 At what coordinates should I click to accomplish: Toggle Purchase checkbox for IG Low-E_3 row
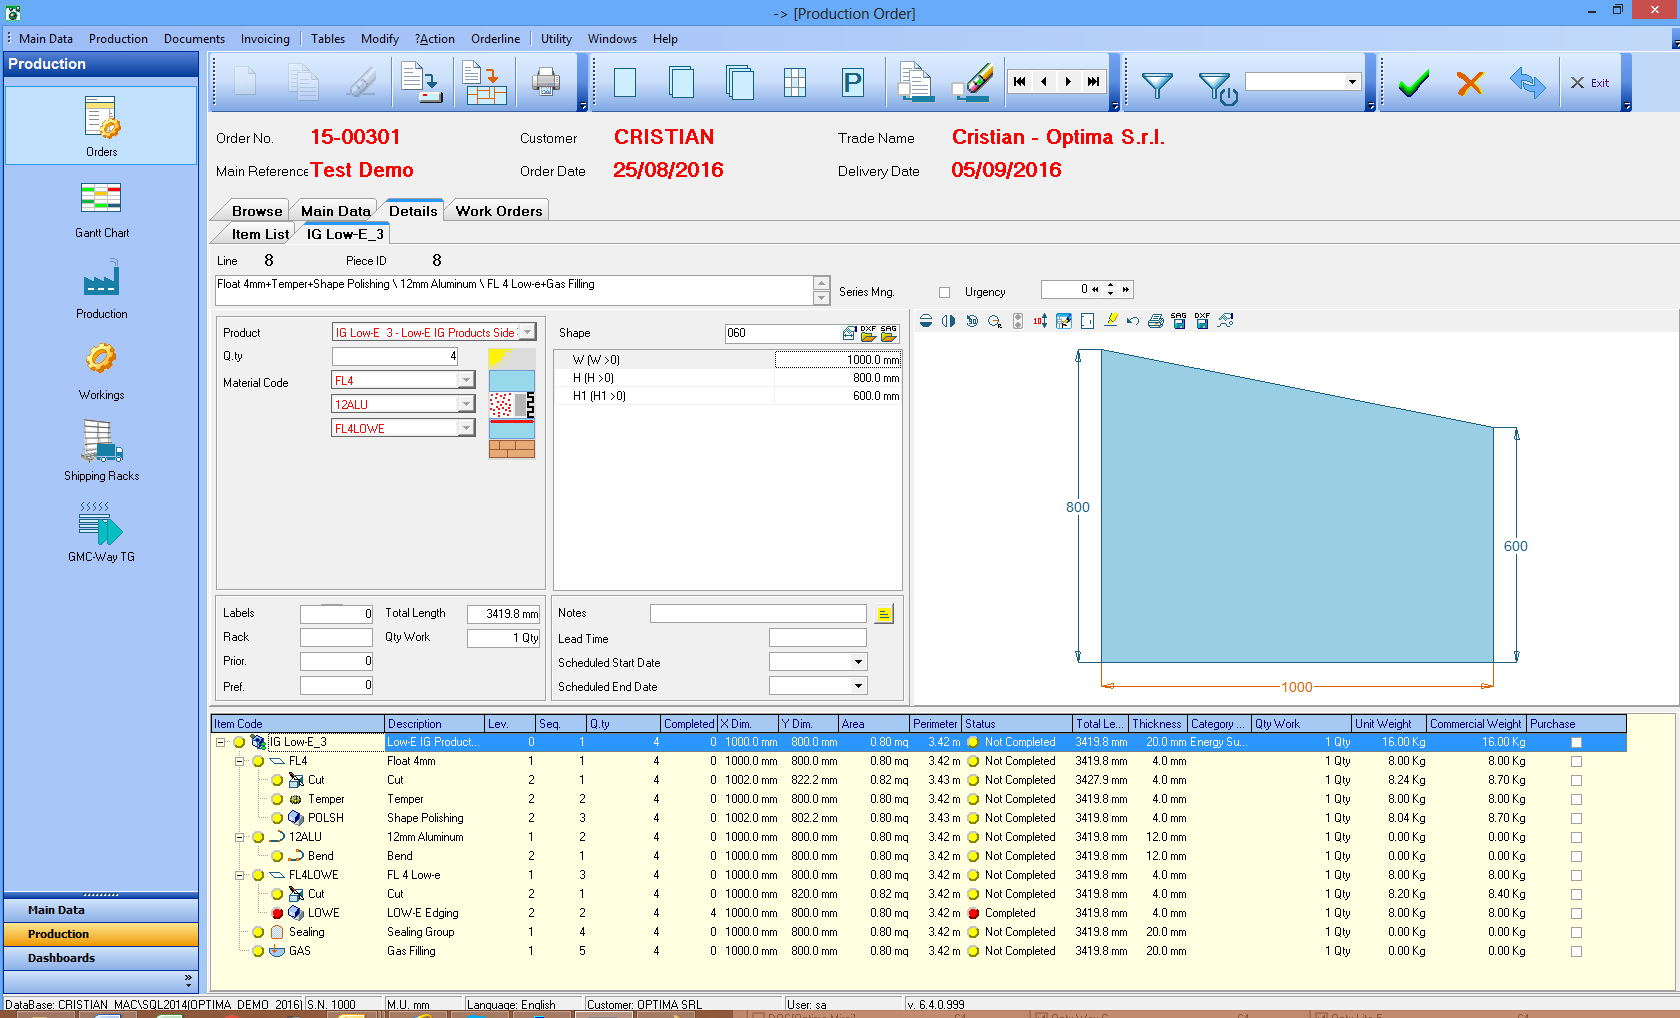pos(1577,743)
